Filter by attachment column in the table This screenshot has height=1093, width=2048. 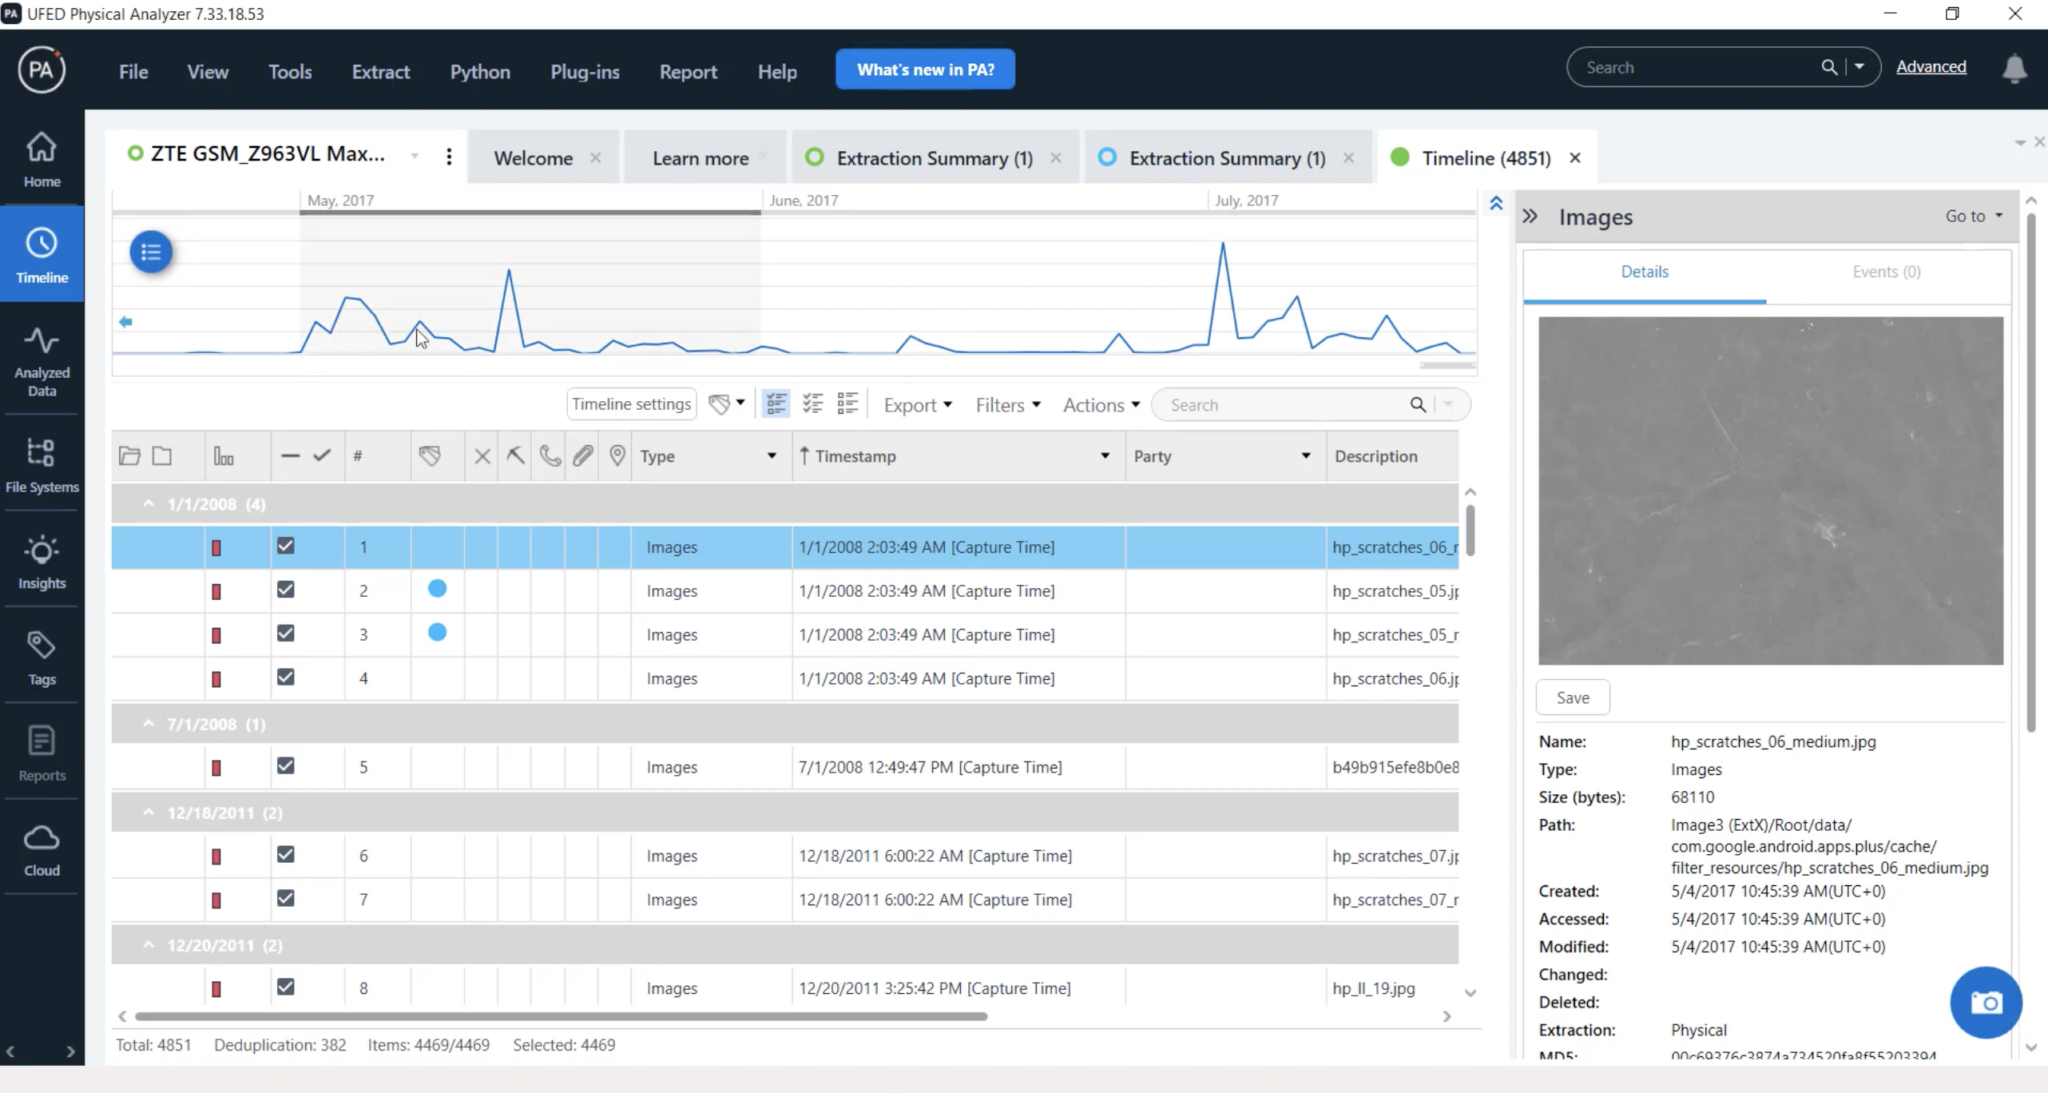click(583, 455)
